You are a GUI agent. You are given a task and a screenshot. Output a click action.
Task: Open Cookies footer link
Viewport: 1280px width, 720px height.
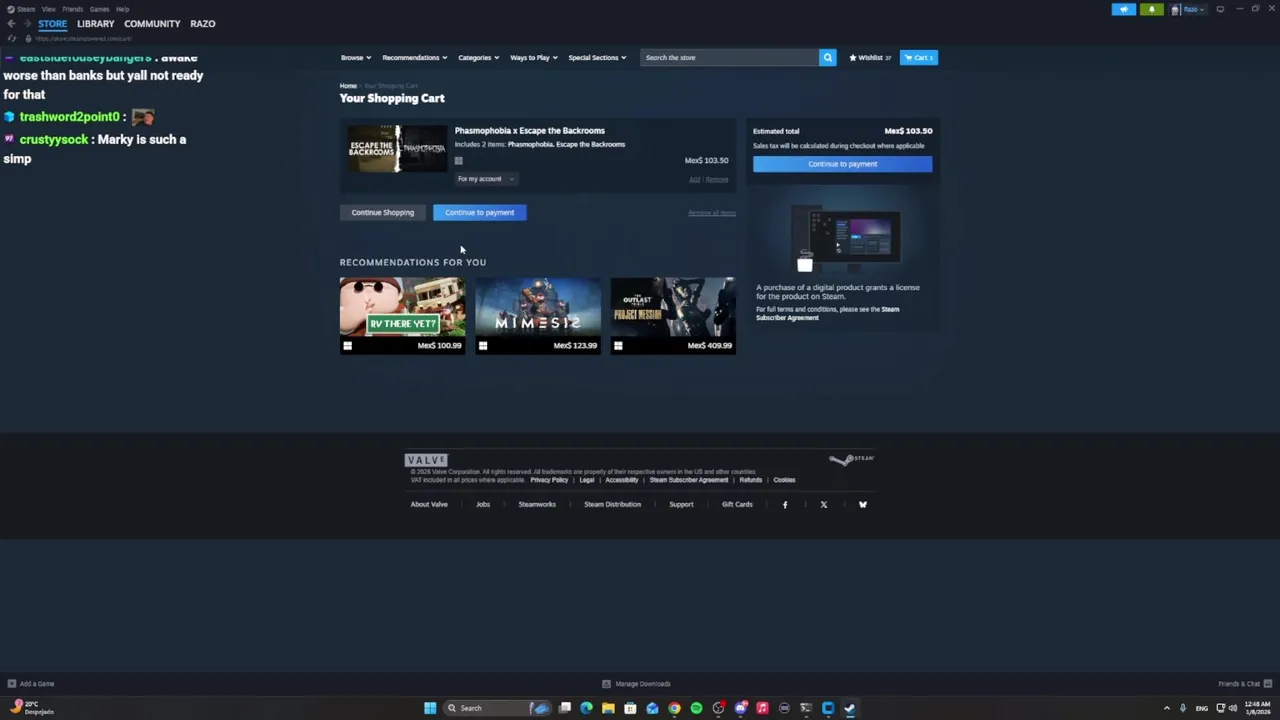coord(784,480)
